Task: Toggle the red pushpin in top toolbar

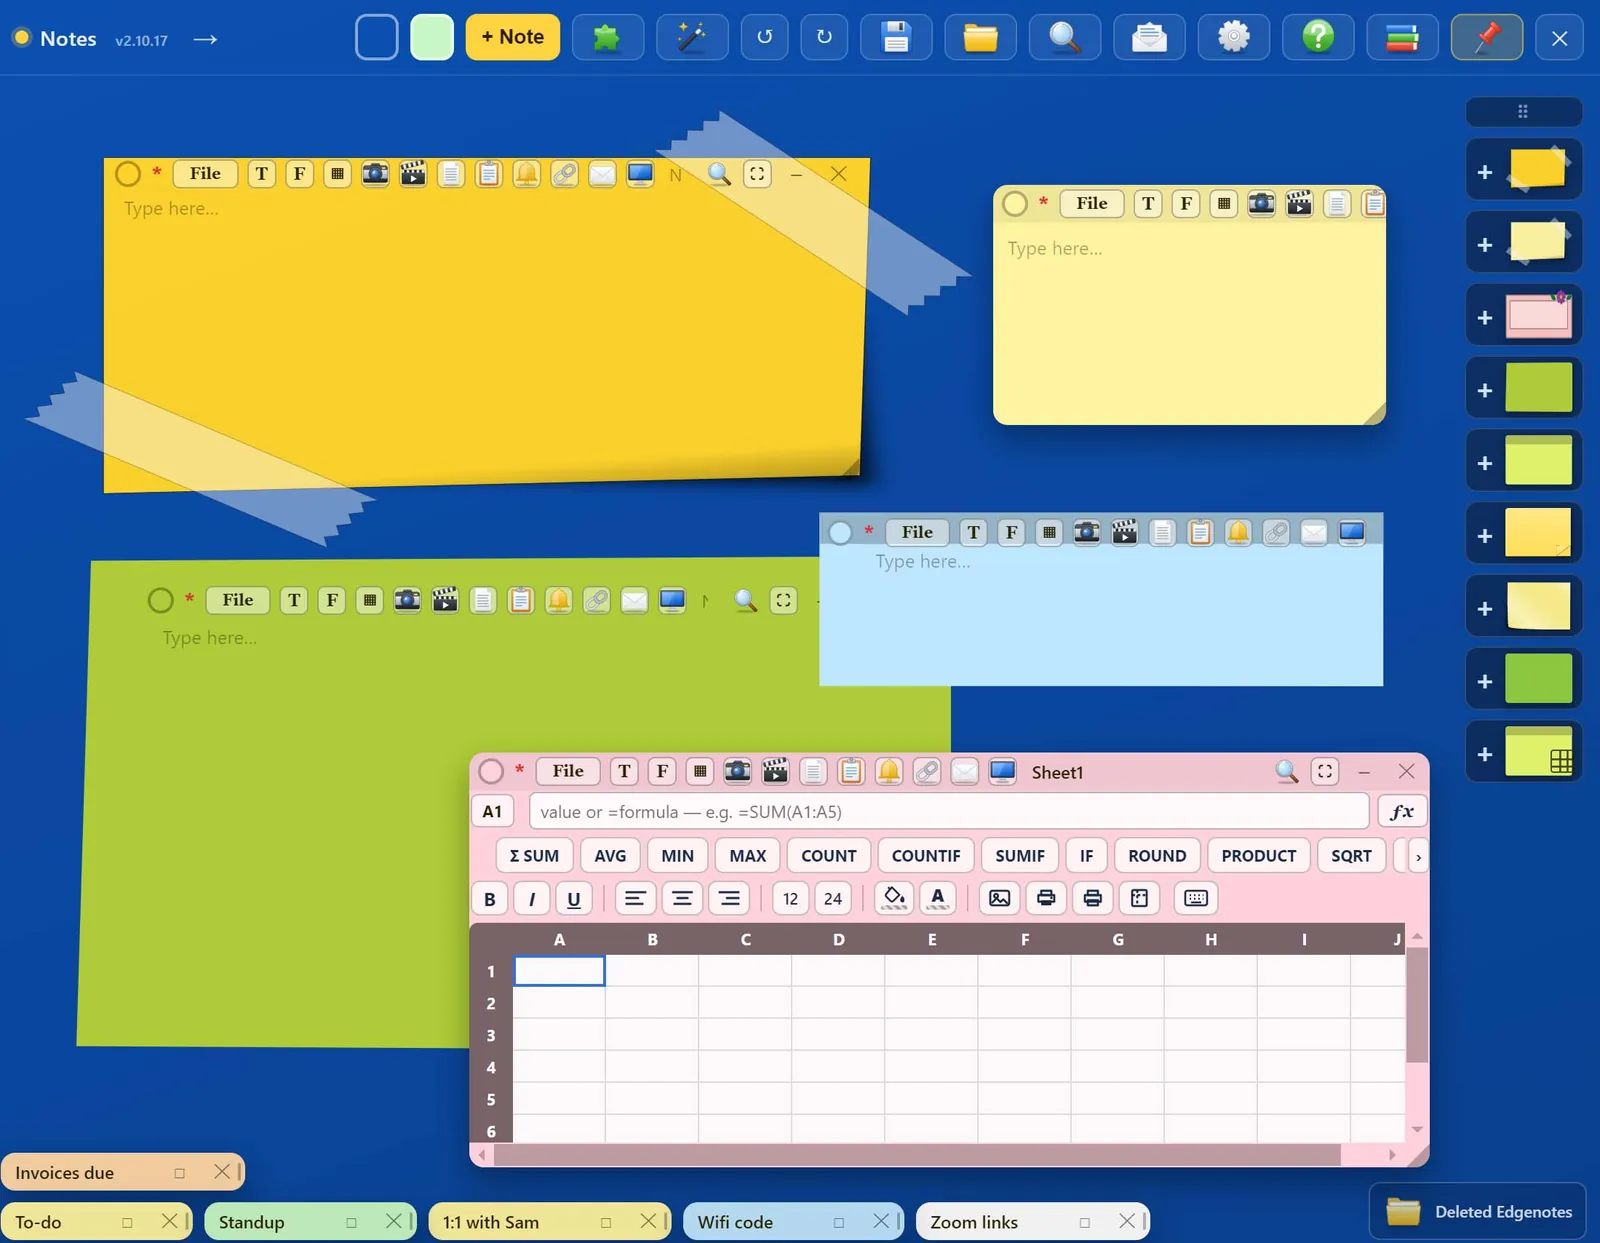Action: 1487,38
